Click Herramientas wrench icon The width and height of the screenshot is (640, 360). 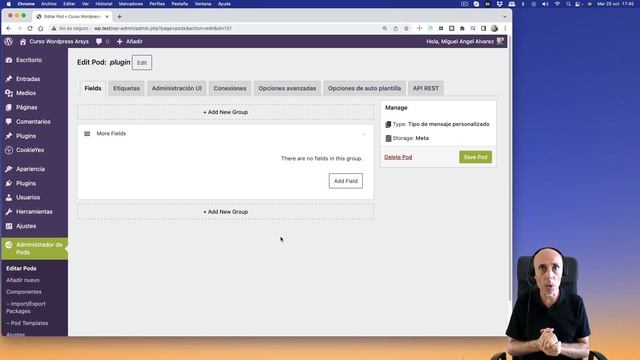click(9, 212)
